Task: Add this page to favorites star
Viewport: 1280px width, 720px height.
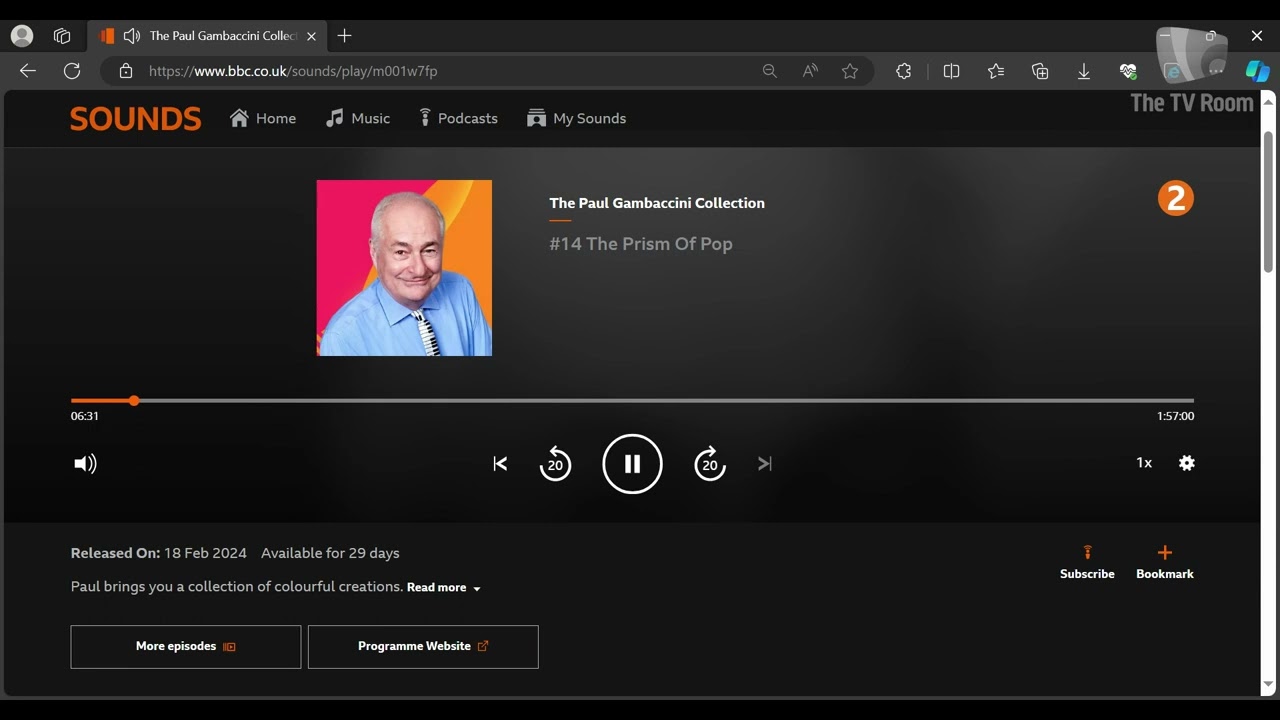Action: (x=850, y=71)
